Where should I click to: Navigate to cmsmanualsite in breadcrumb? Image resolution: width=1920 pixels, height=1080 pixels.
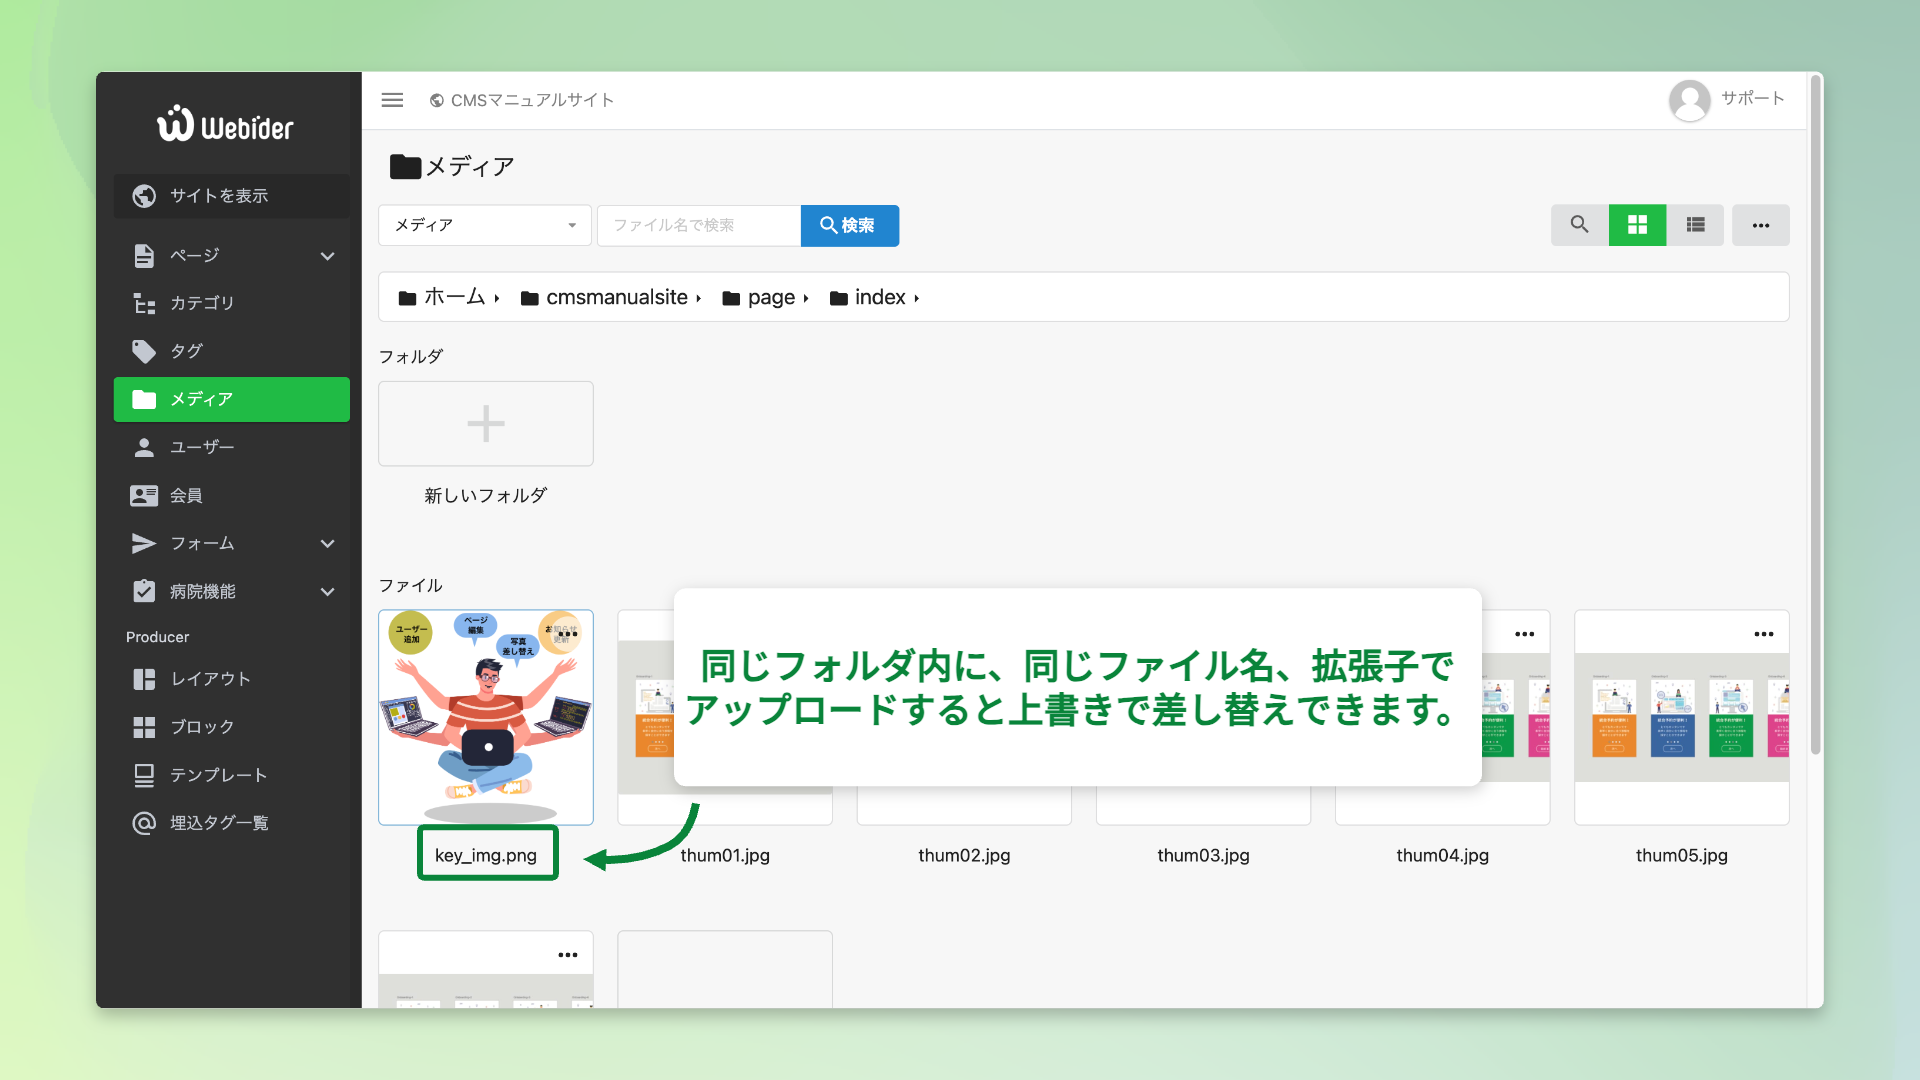[615, 298]
